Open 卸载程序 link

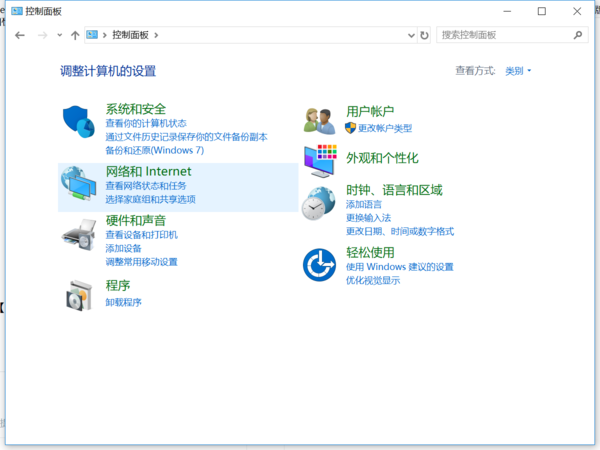click(x=123, y=302)
